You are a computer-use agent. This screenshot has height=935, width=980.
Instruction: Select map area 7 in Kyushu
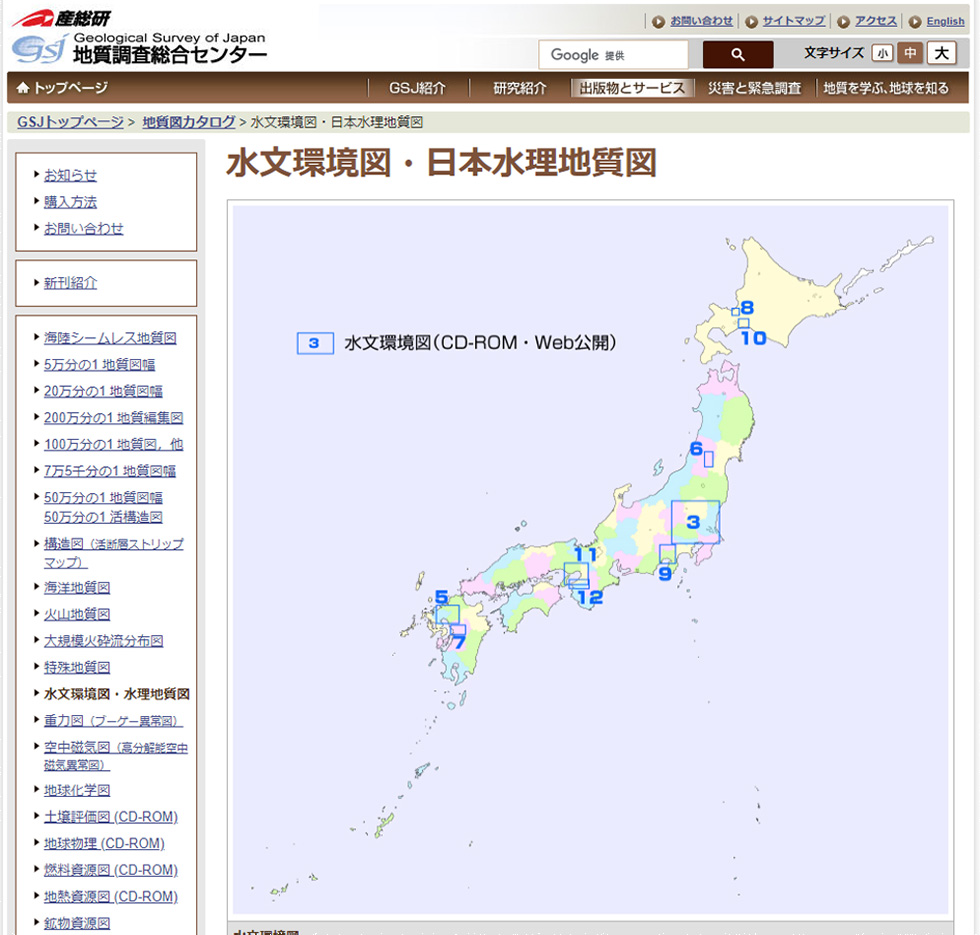point(458,629)
